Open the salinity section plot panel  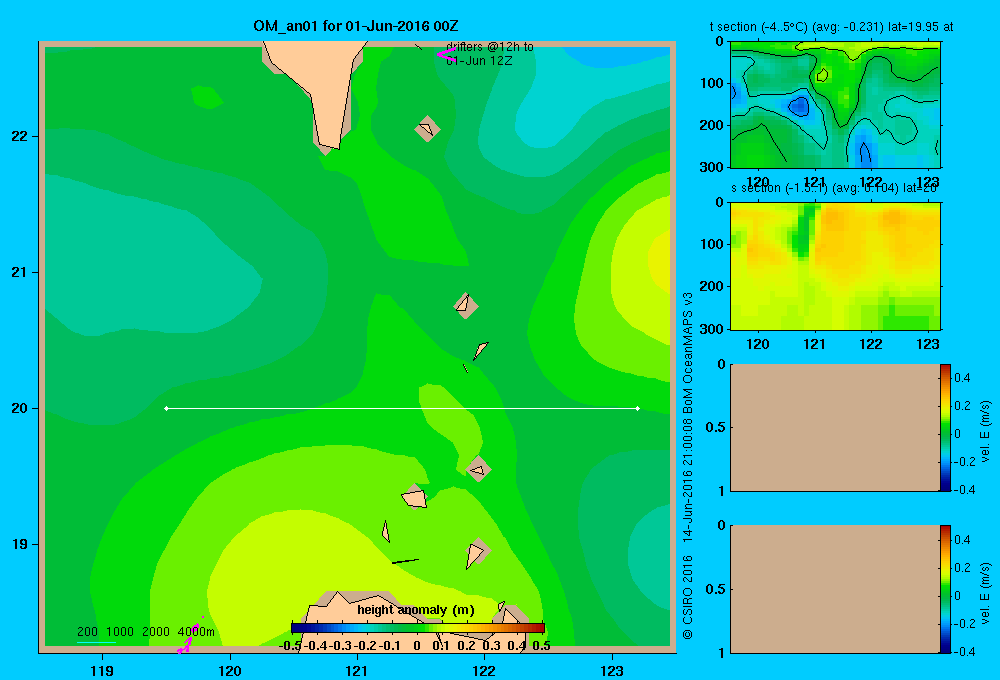(x=835, y=265)
